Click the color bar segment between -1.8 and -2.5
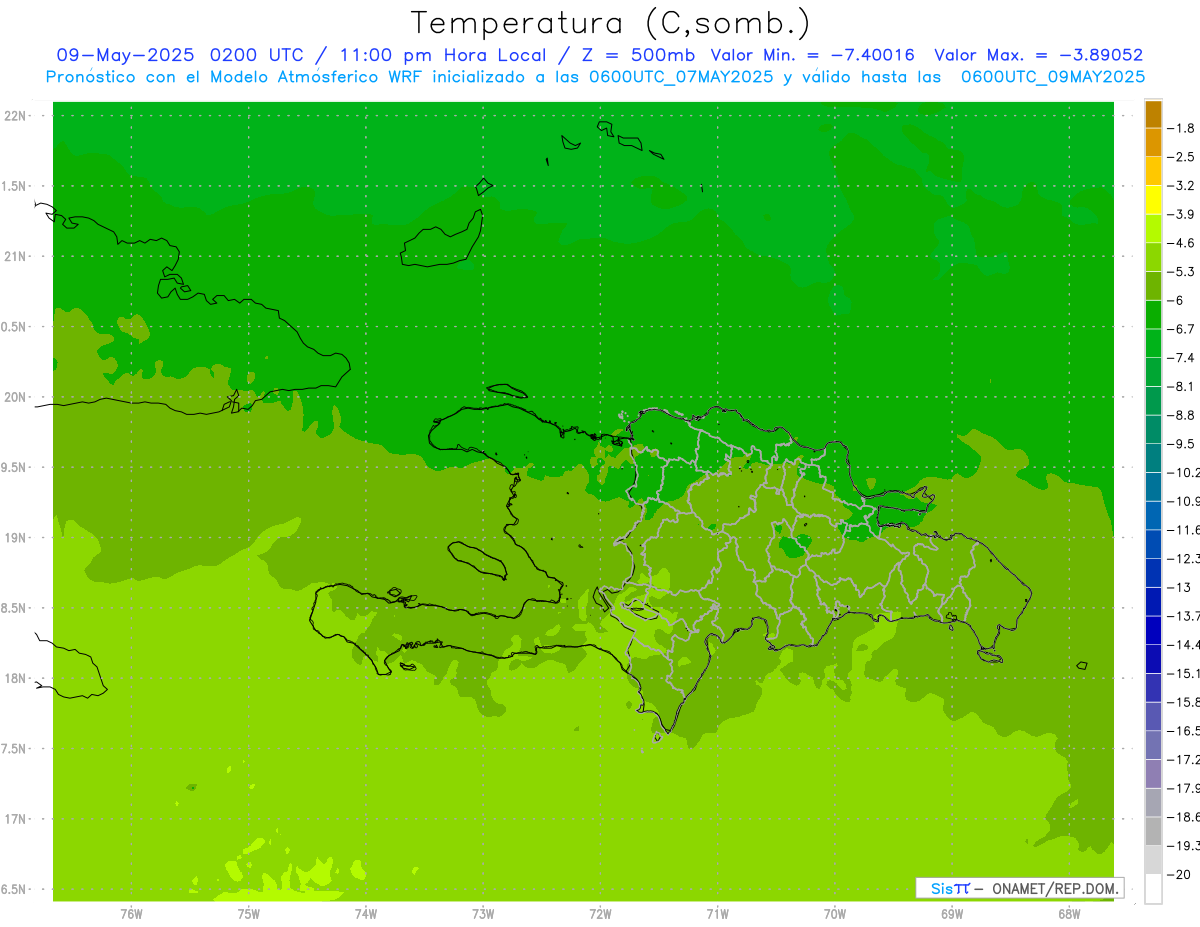The width and height of the screenshot is (1200, 927). click(1153, 142)
